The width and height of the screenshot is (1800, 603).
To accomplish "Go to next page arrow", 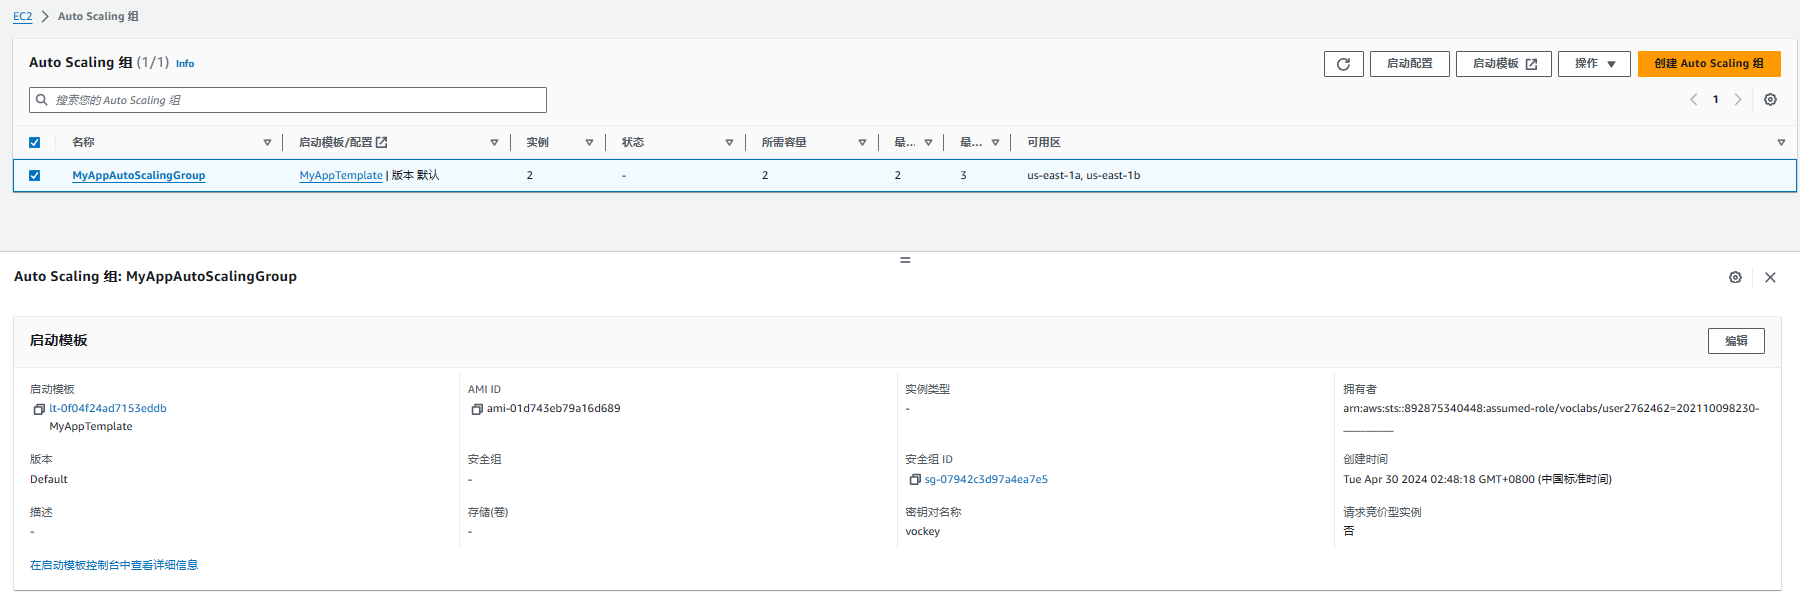I will point(1738,99).
